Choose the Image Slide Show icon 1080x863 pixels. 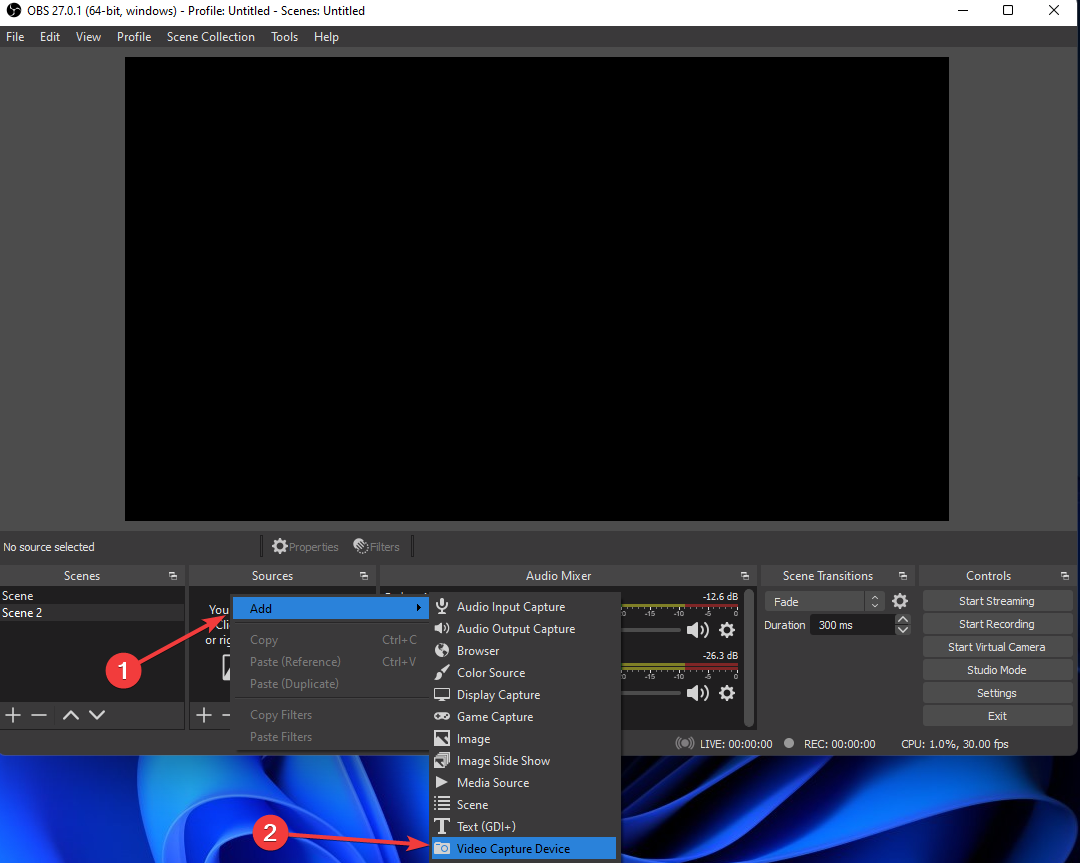pyautogui.click(x=442, y=760)
